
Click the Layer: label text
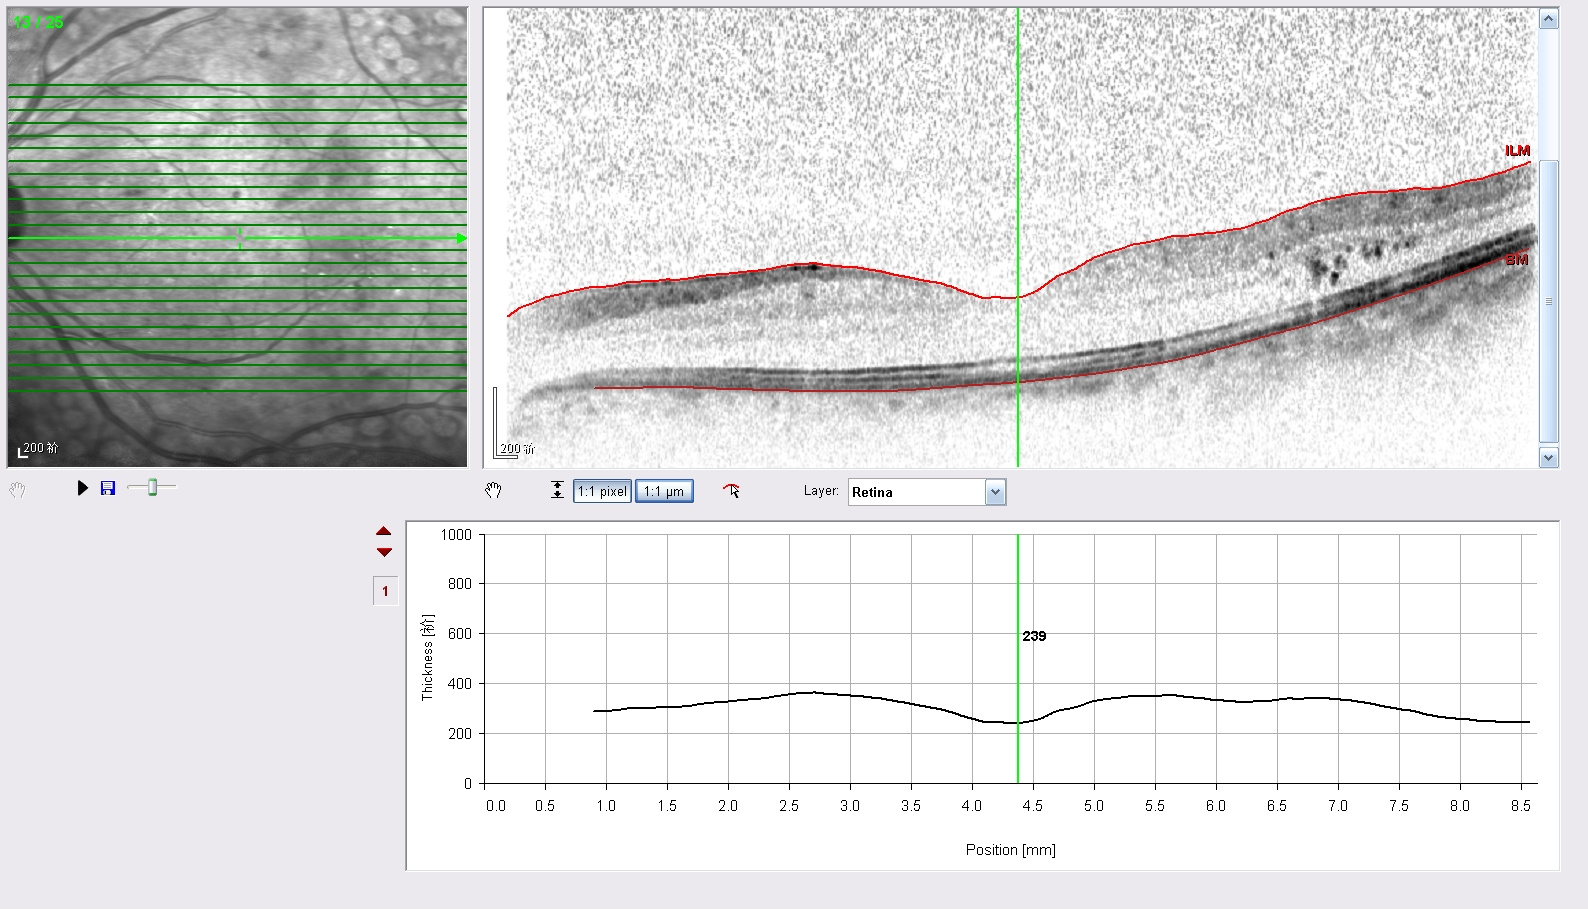821,491
